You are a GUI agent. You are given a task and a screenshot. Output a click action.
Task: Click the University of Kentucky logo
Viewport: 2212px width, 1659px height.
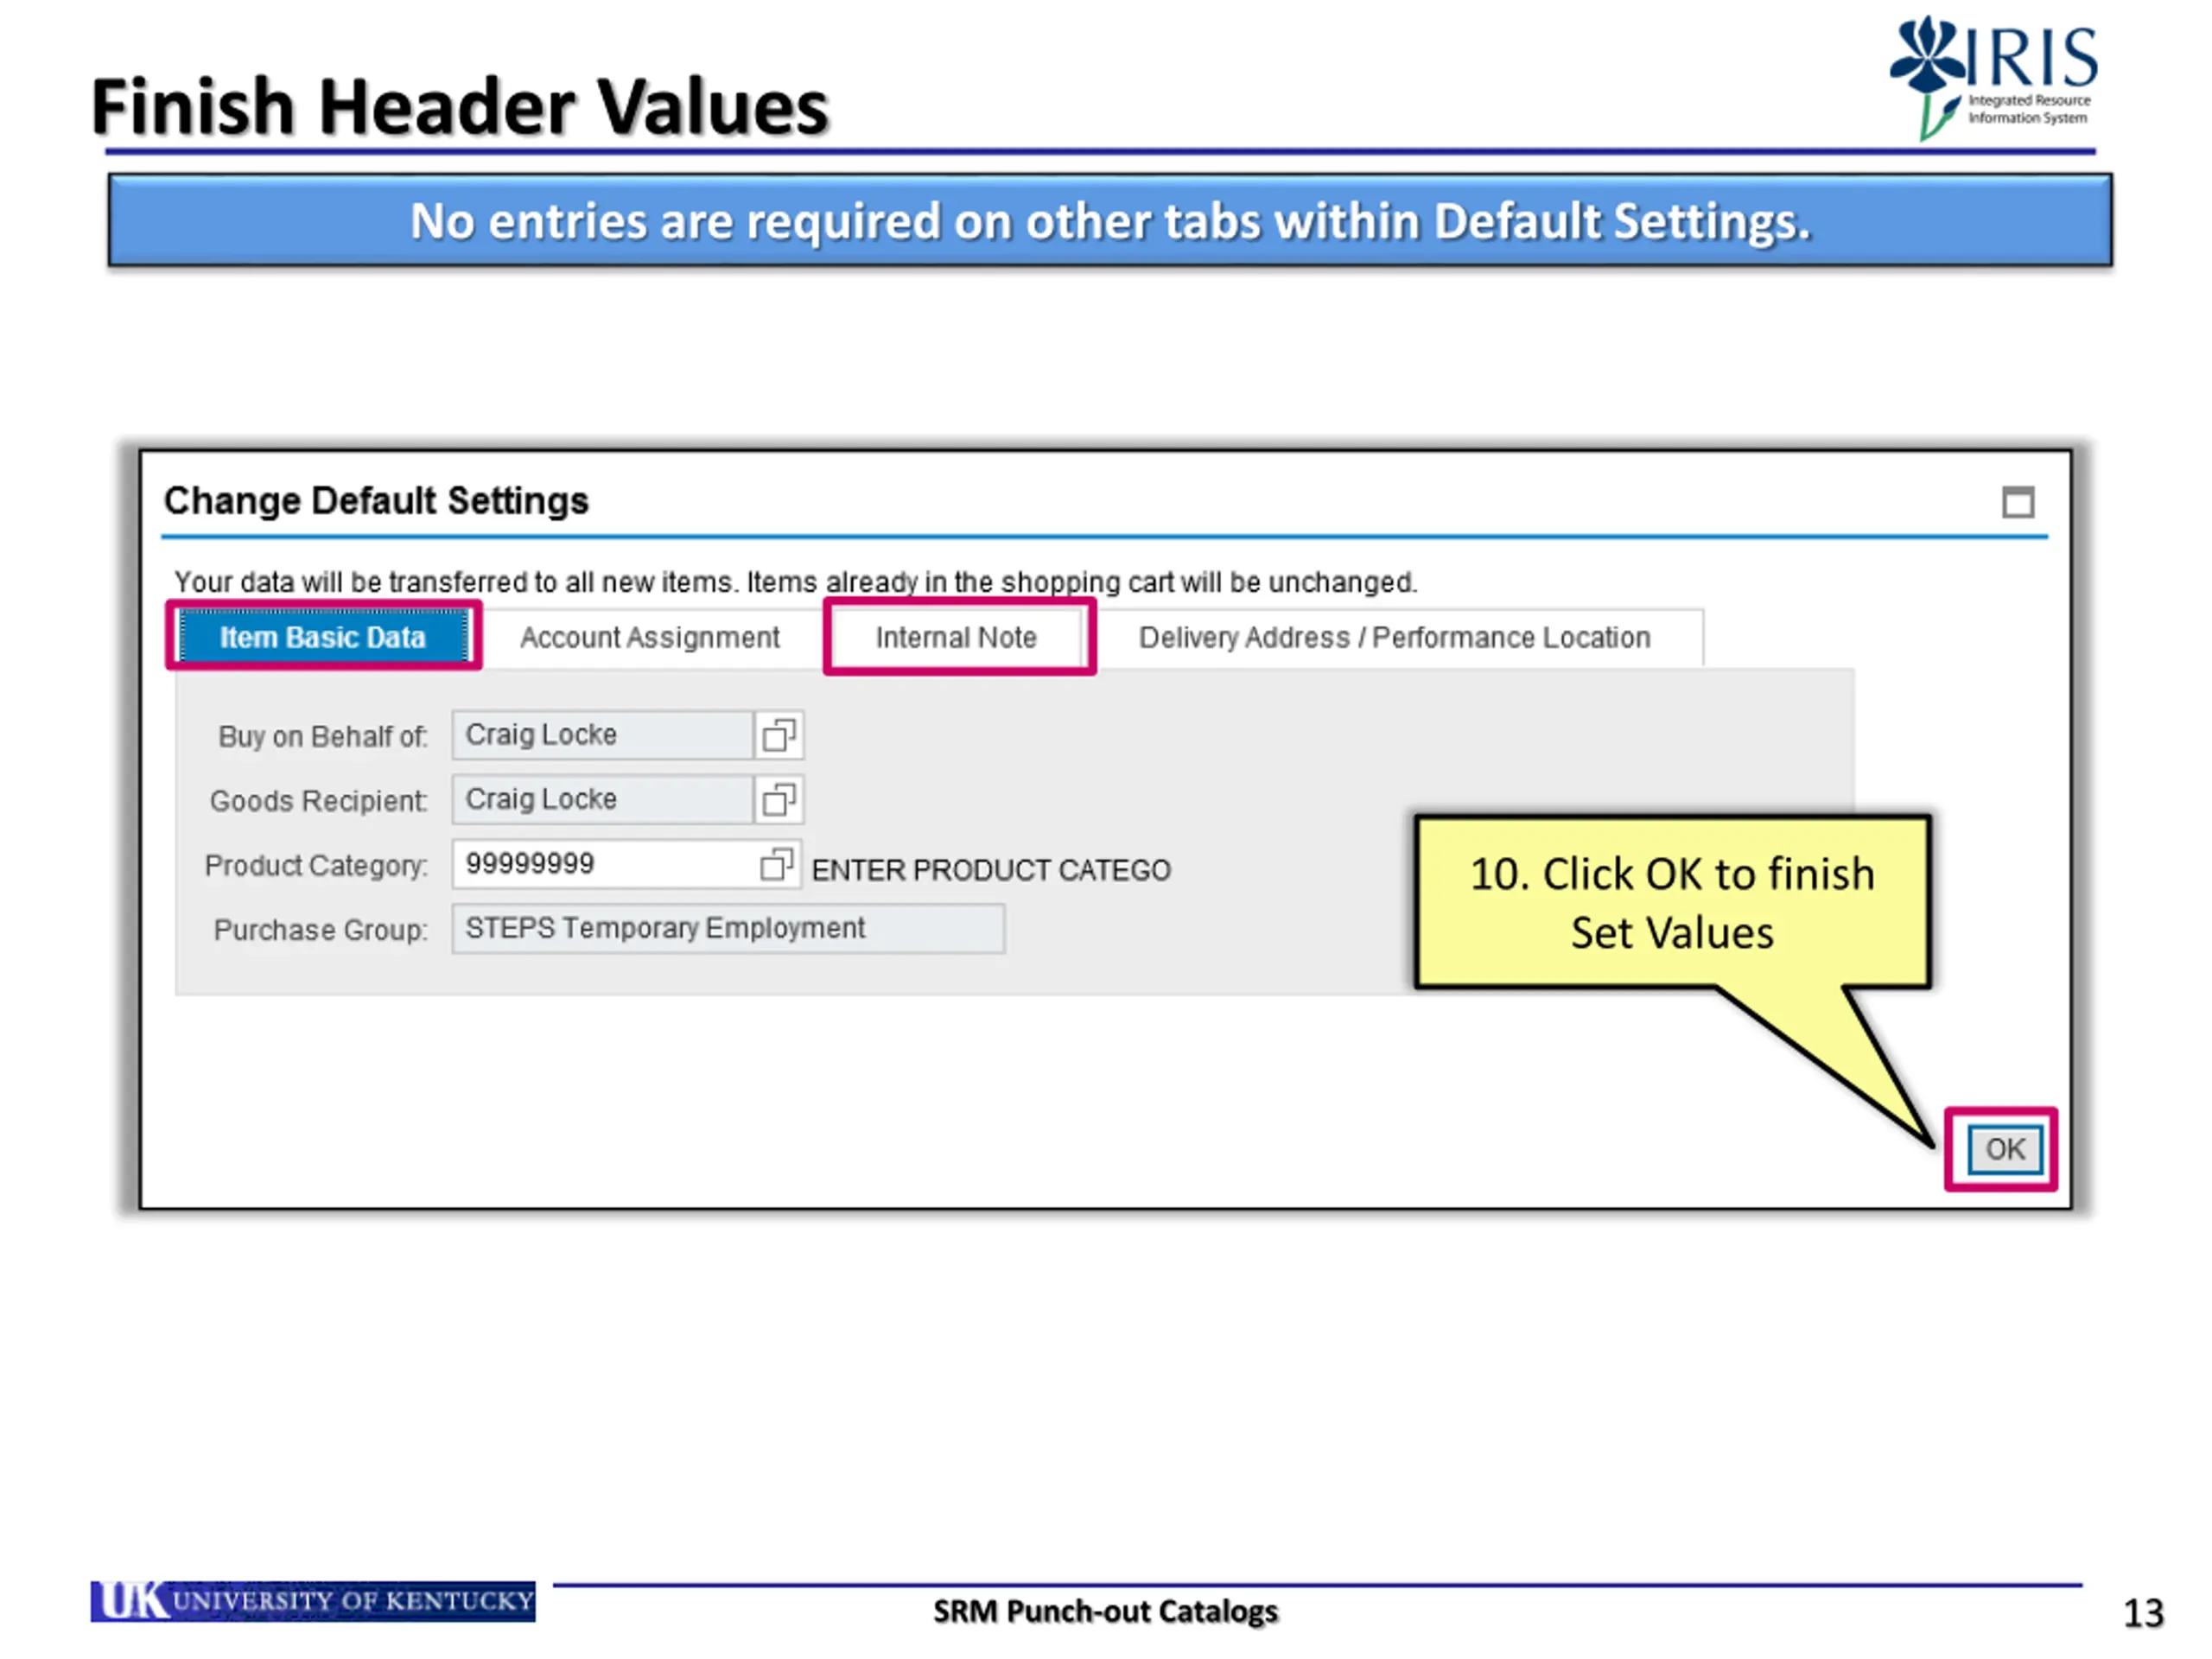(x=313, y=1600)
